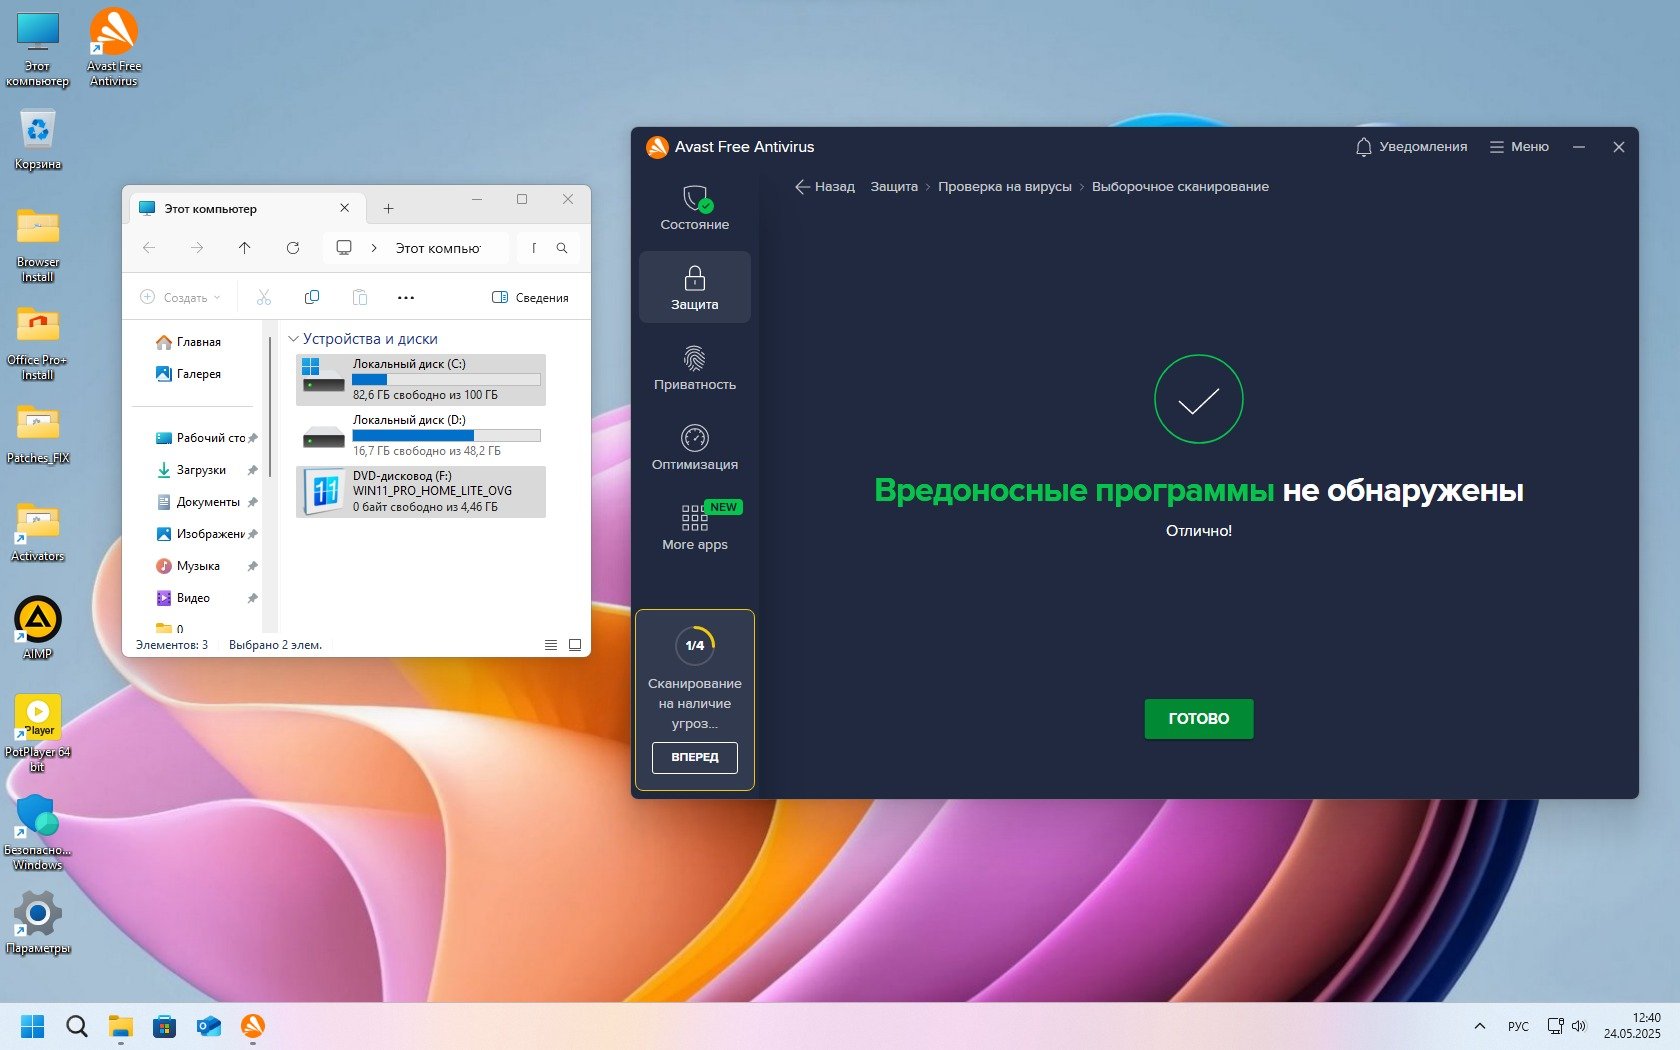
Task: Click the Cut scissors icon in Explorer
Action: coord(264,297)
